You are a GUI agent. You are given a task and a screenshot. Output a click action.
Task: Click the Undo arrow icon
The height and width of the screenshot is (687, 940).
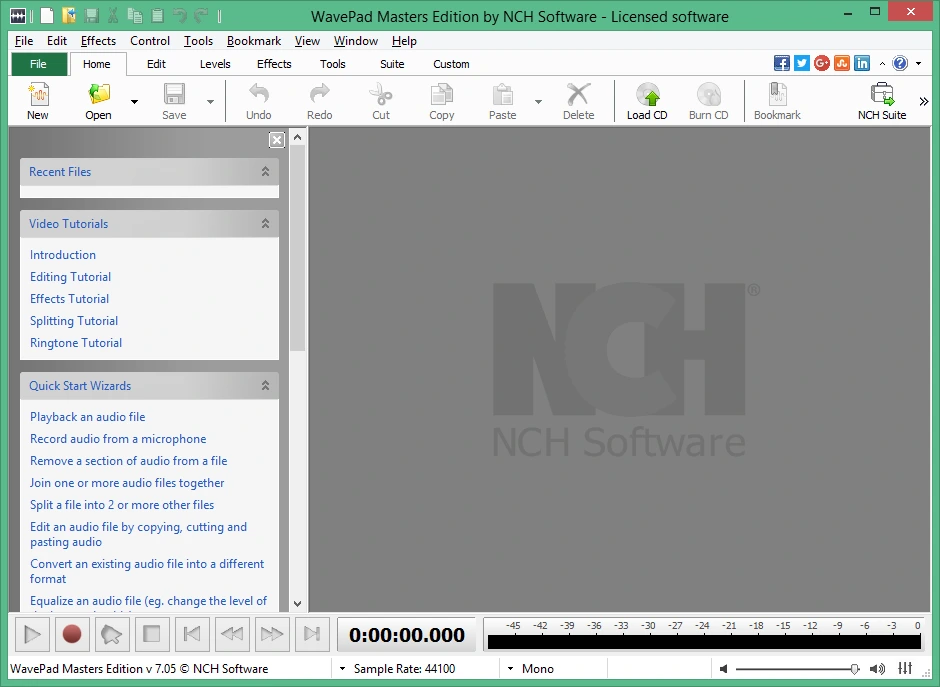click(258, 94)
